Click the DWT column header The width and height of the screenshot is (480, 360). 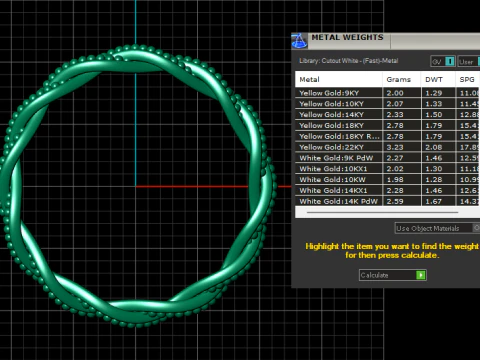438,80
